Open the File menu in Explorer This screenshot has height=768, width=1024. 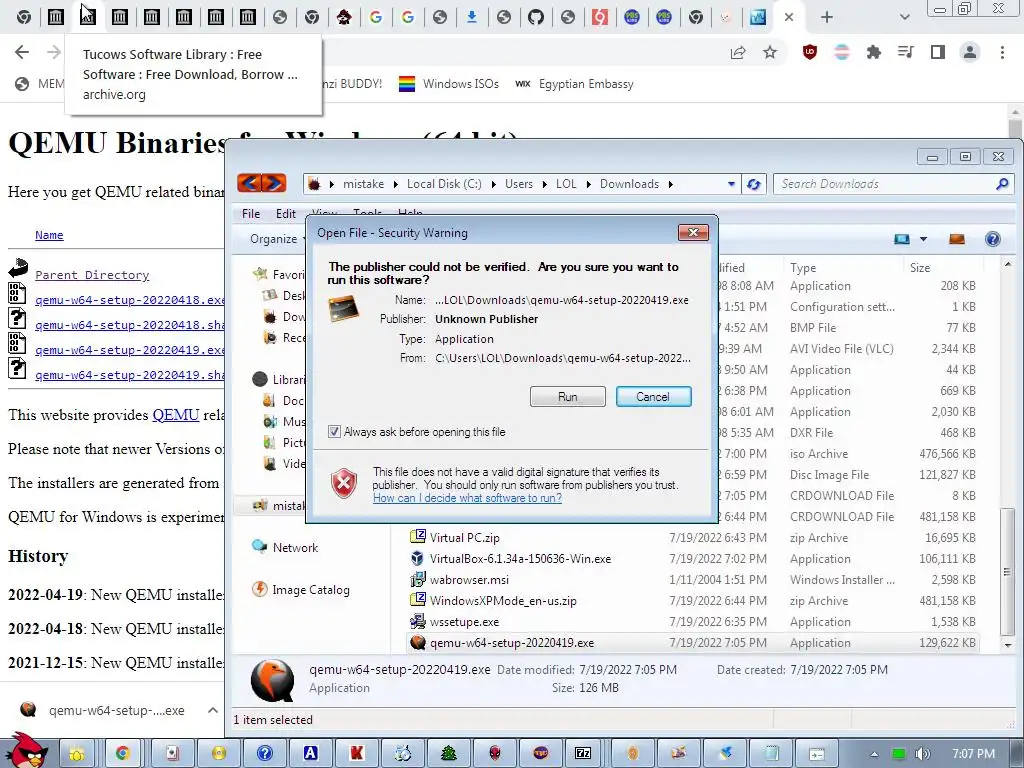(x=251, y=214)
